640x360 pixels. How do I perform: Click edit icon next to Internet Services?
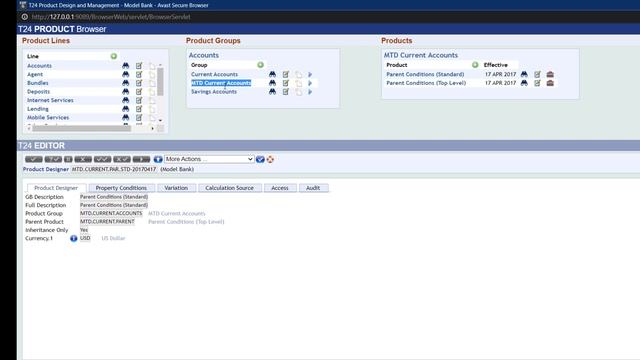(139, 100)
